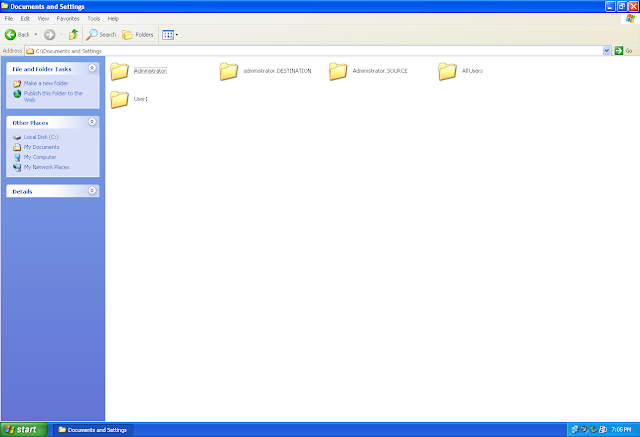Viewport: 640px width, 437px height.
Task: Click Publish this folder to the Web
Action: (53, 96)
